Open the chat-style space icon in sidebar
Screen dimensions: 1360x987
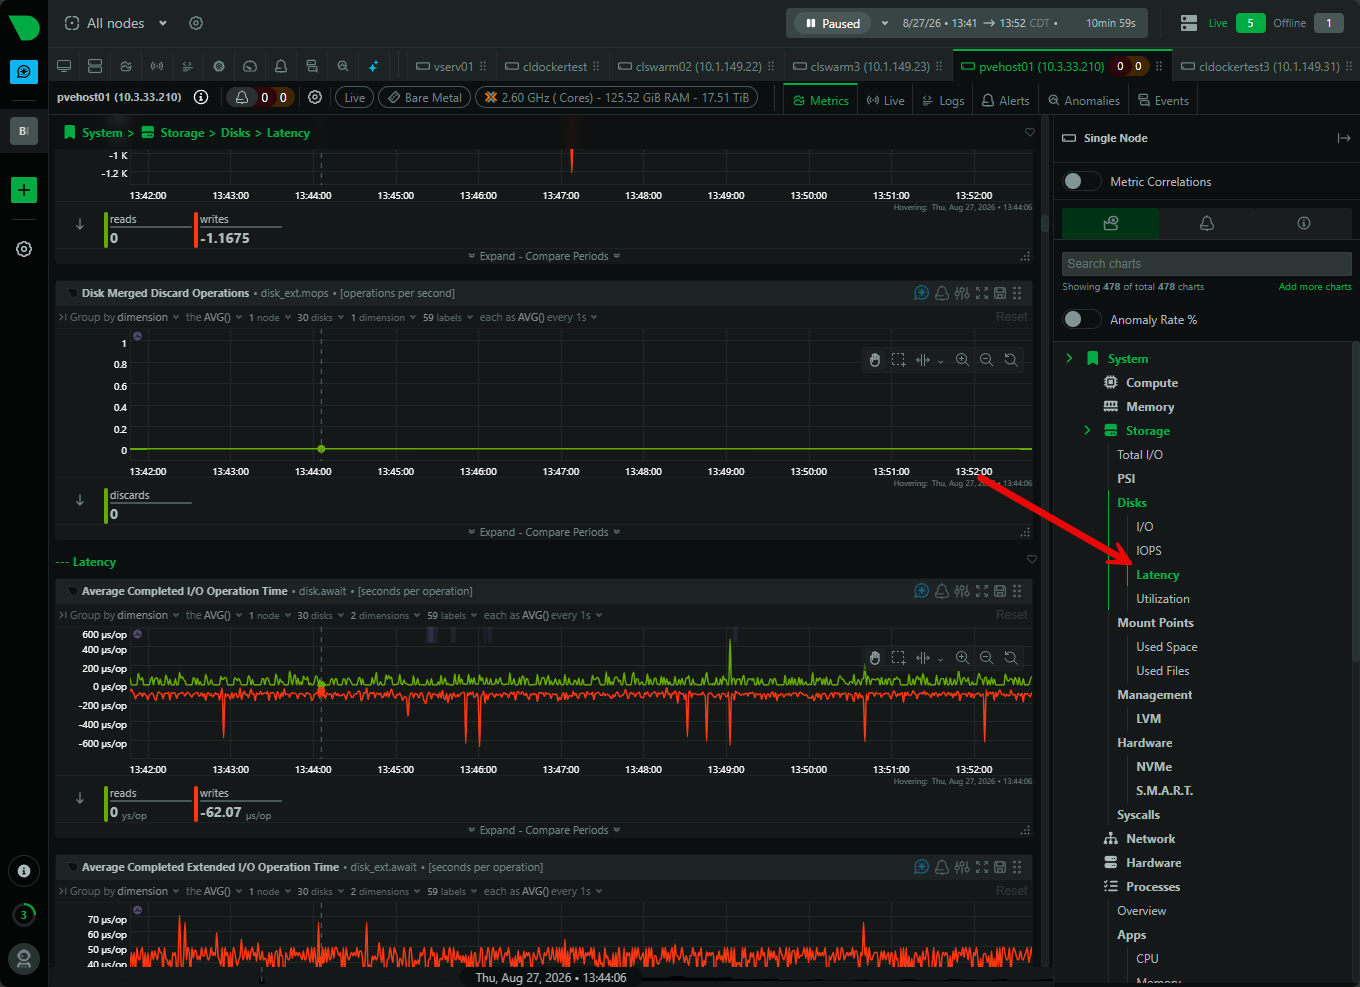pos(24,72)
